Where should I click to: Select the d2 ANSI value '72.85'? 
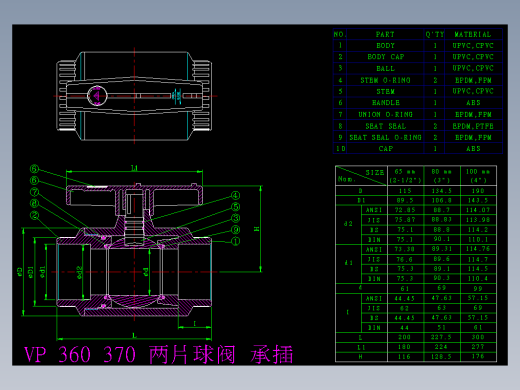click(x=405, y=210)
